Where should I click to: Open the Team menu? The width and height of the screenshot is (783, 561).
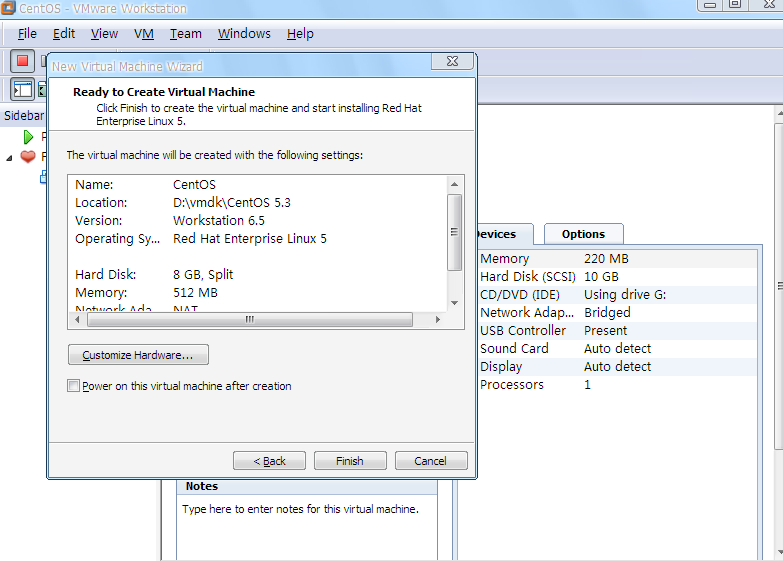pos(185,33)
